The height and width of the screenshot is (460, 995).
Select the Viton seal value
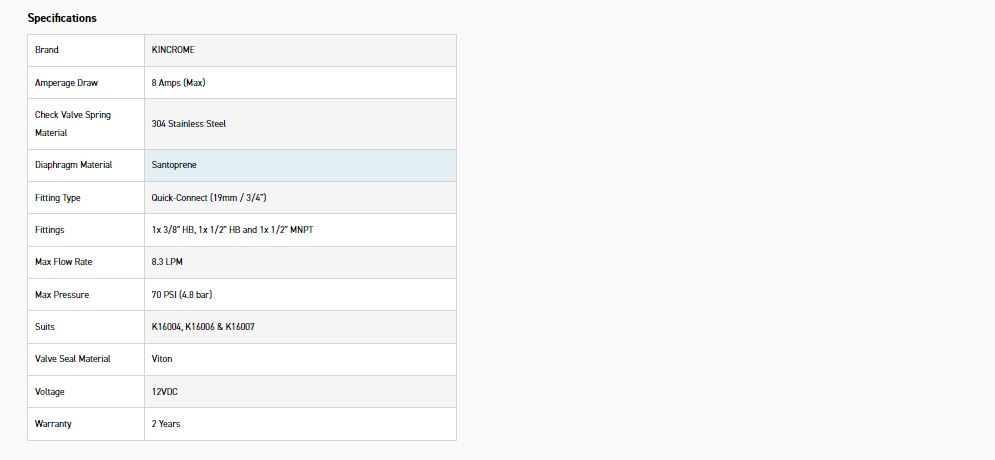click(x=162, y=359)
